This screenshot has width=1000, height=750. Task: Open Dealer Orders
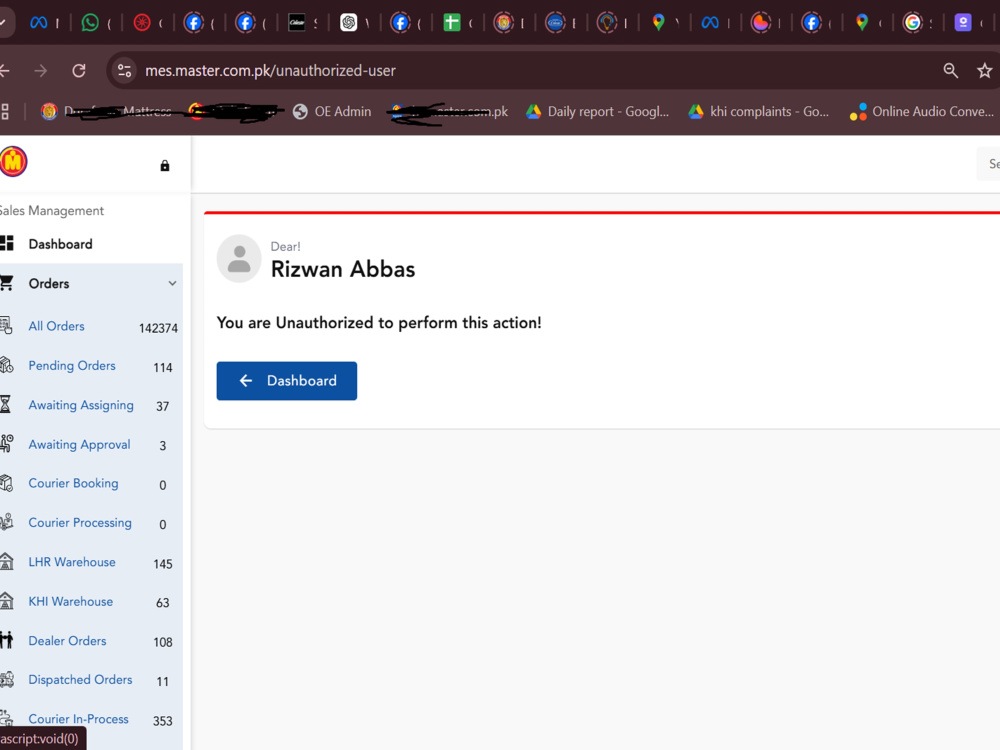pos(67,641)
